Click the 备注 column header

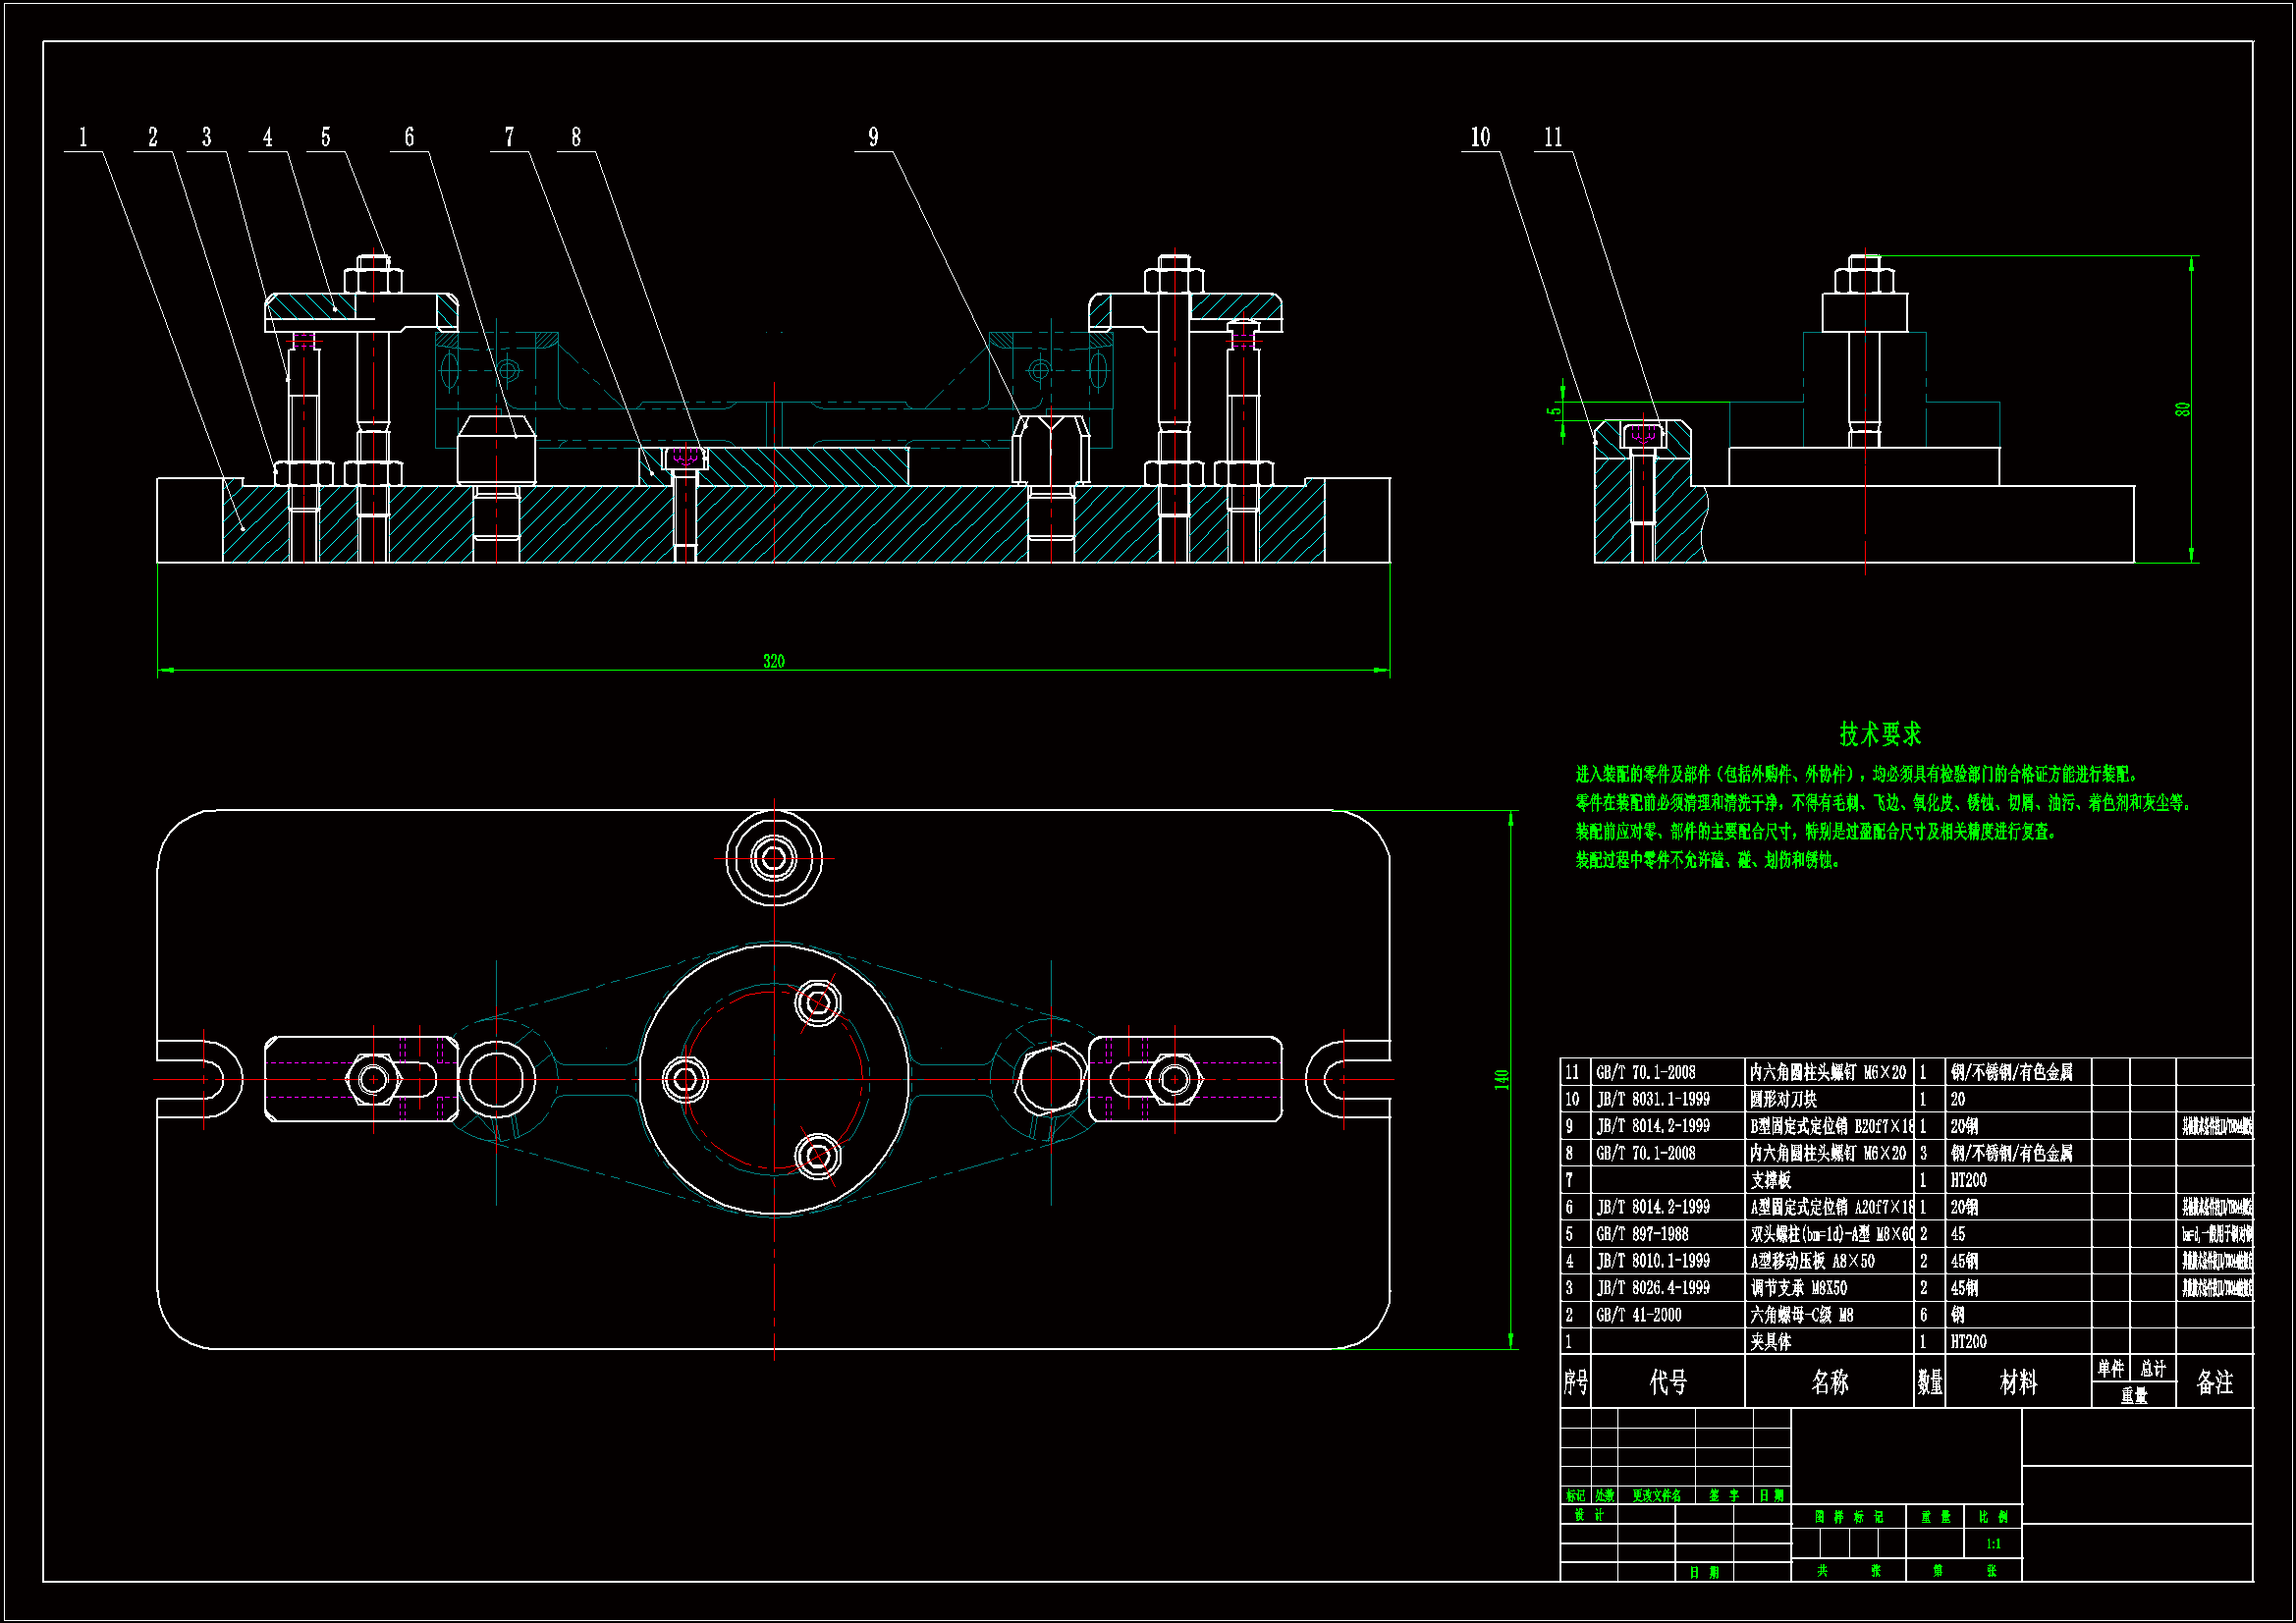click(x=2214, y=1382)
